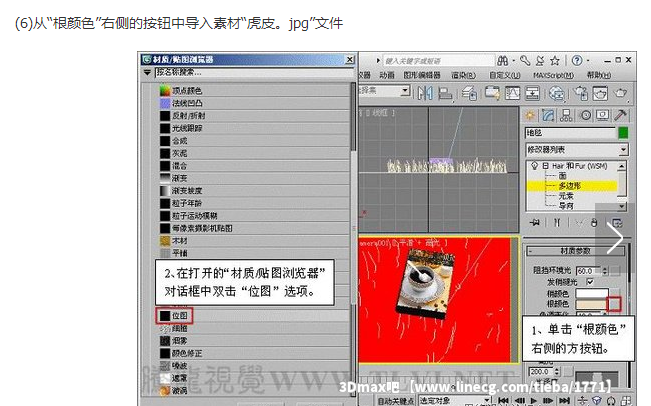Open the MAXScript(M) menu
The height and width of the screenshot is (406, 651).
(552, 75)
